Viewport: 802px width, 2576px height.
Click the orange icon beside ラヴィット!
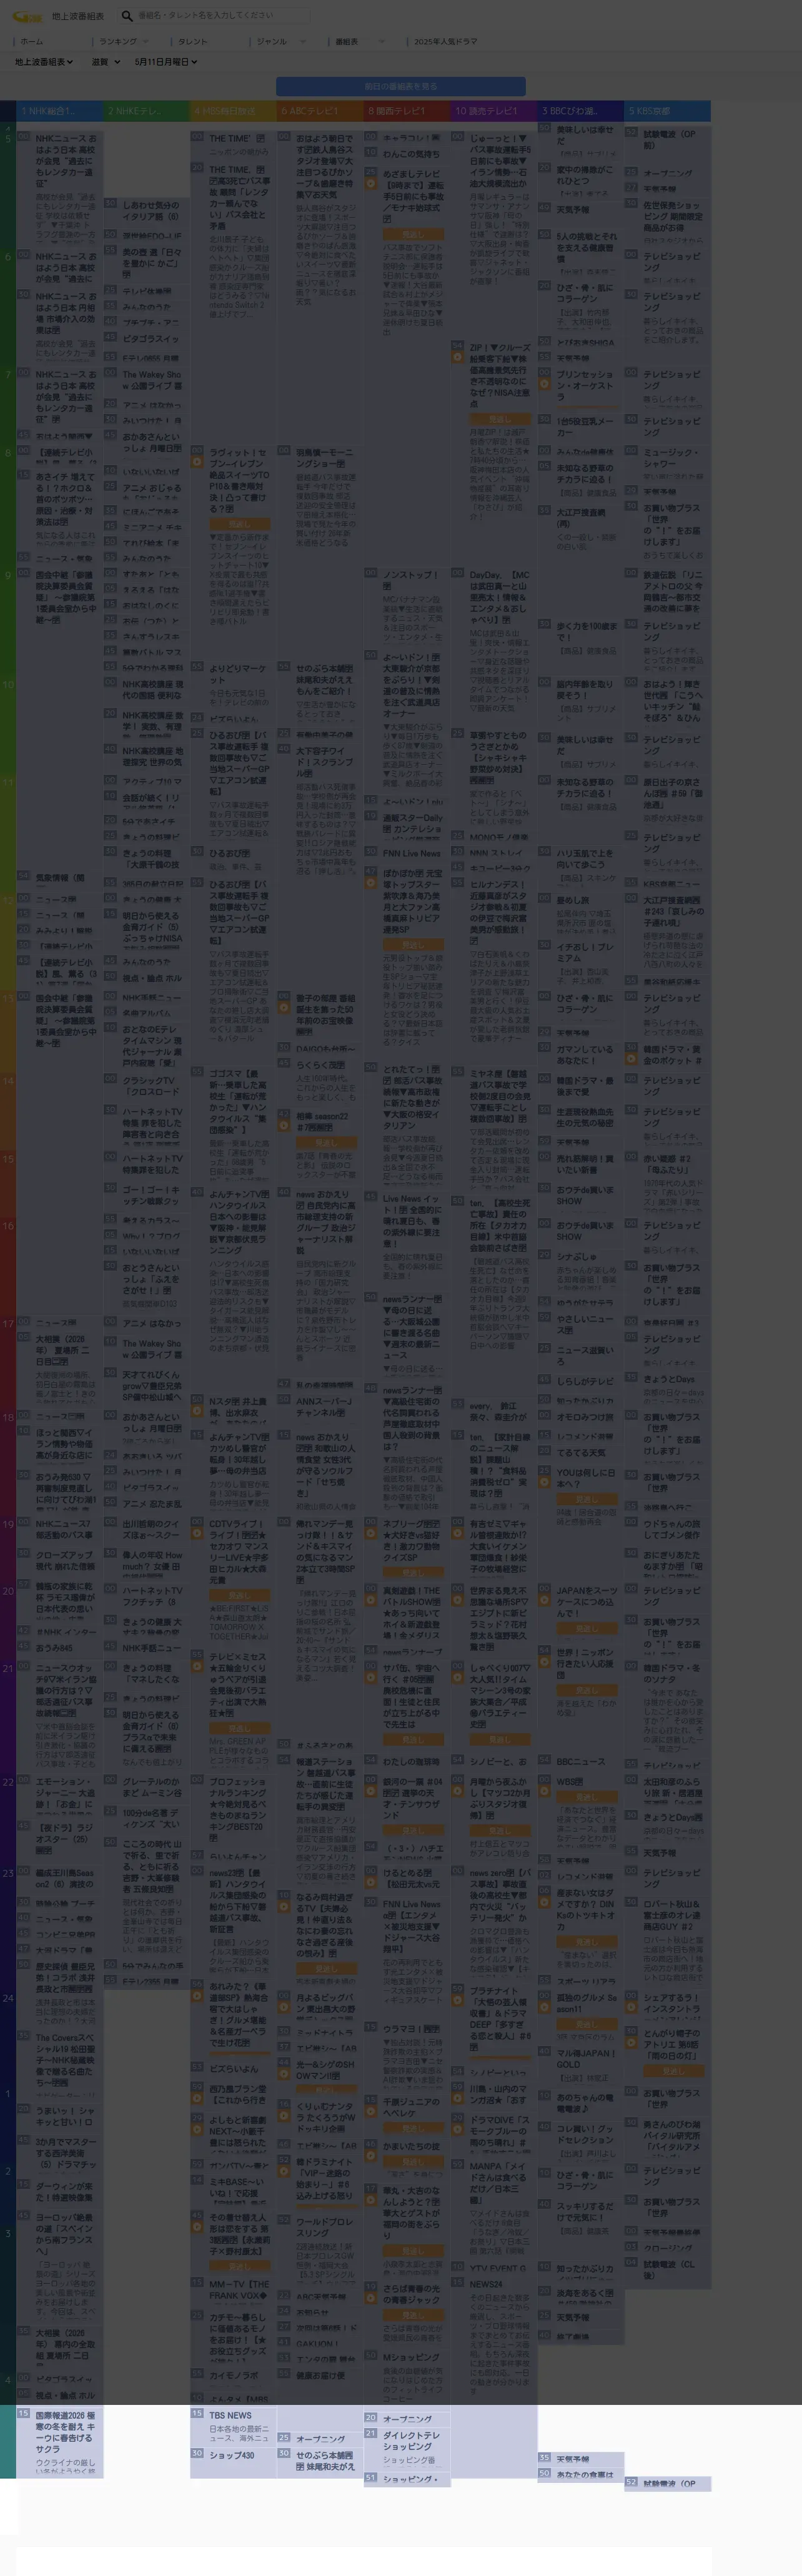pyautogui.click(x=197, y=462)
